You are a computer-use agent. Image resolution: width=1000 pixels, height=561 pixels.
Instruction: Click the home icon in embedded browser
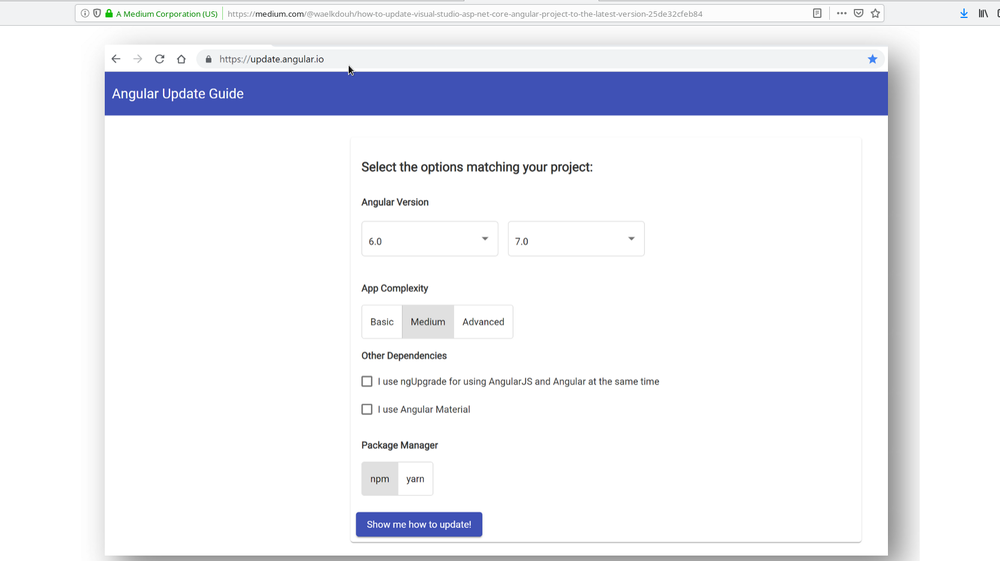coord(181,59)
